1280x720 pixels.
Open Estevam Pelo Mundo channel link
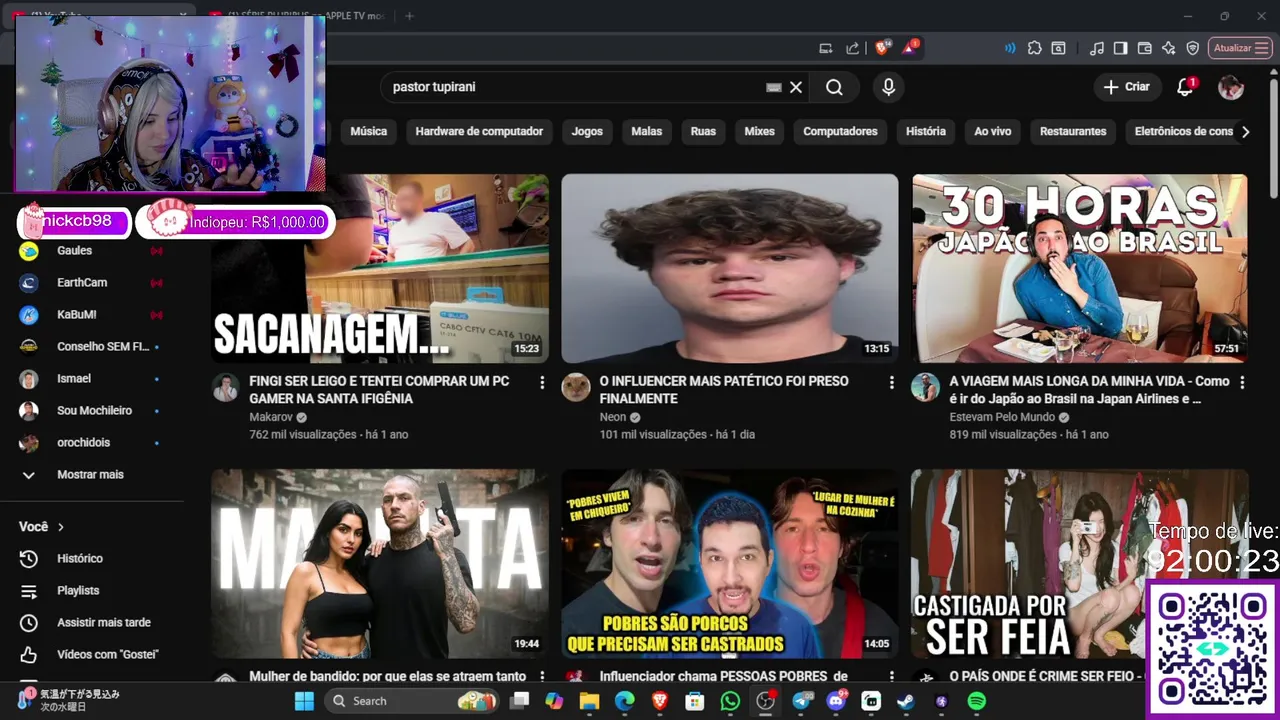pyautogui.click(x=1002, y=417)
